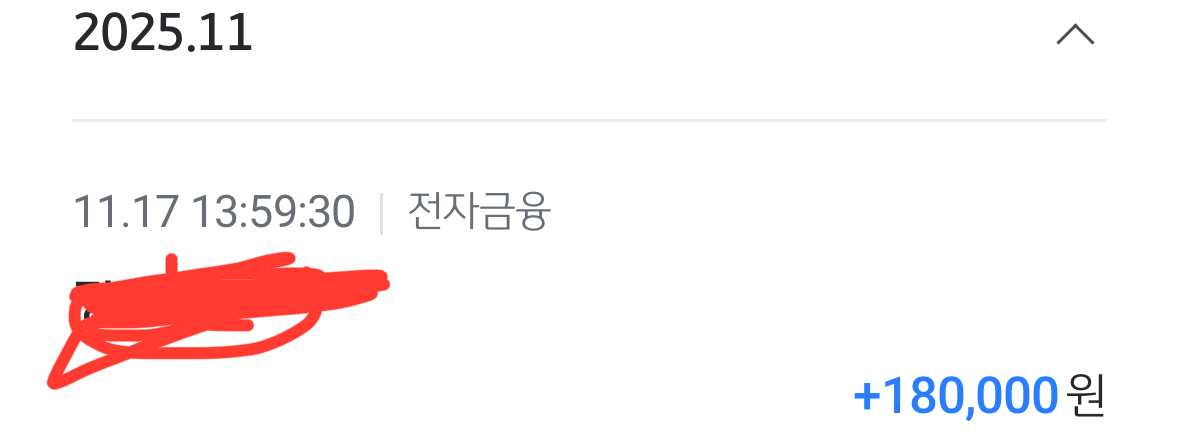Click the horizontal divider under 2025.11
The height and width of the screenshot is (439, 1179).
pos(590,120)
